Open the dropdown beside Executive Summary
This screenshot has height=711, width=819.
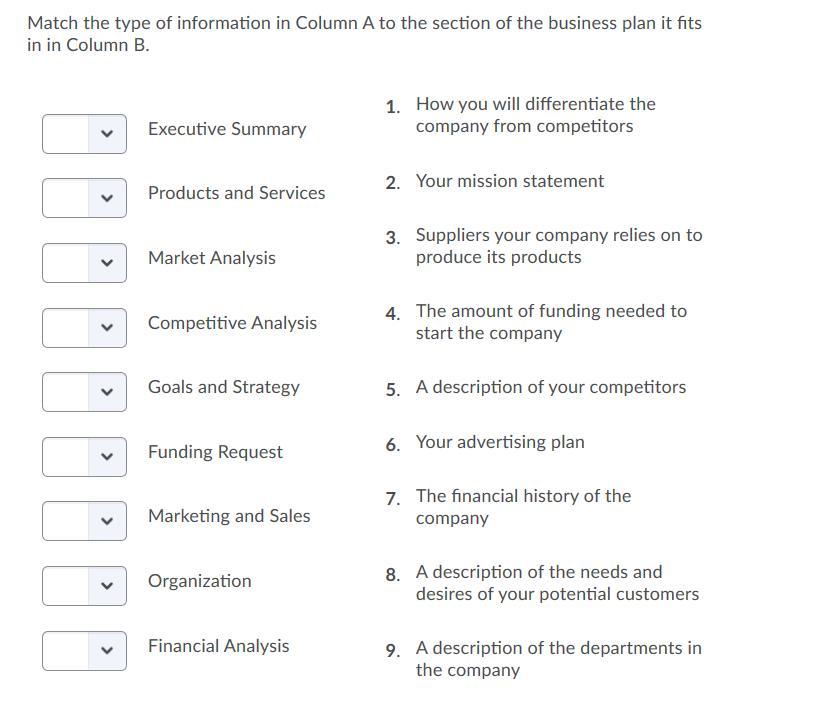pyautogui.click(x=84, y=134)
